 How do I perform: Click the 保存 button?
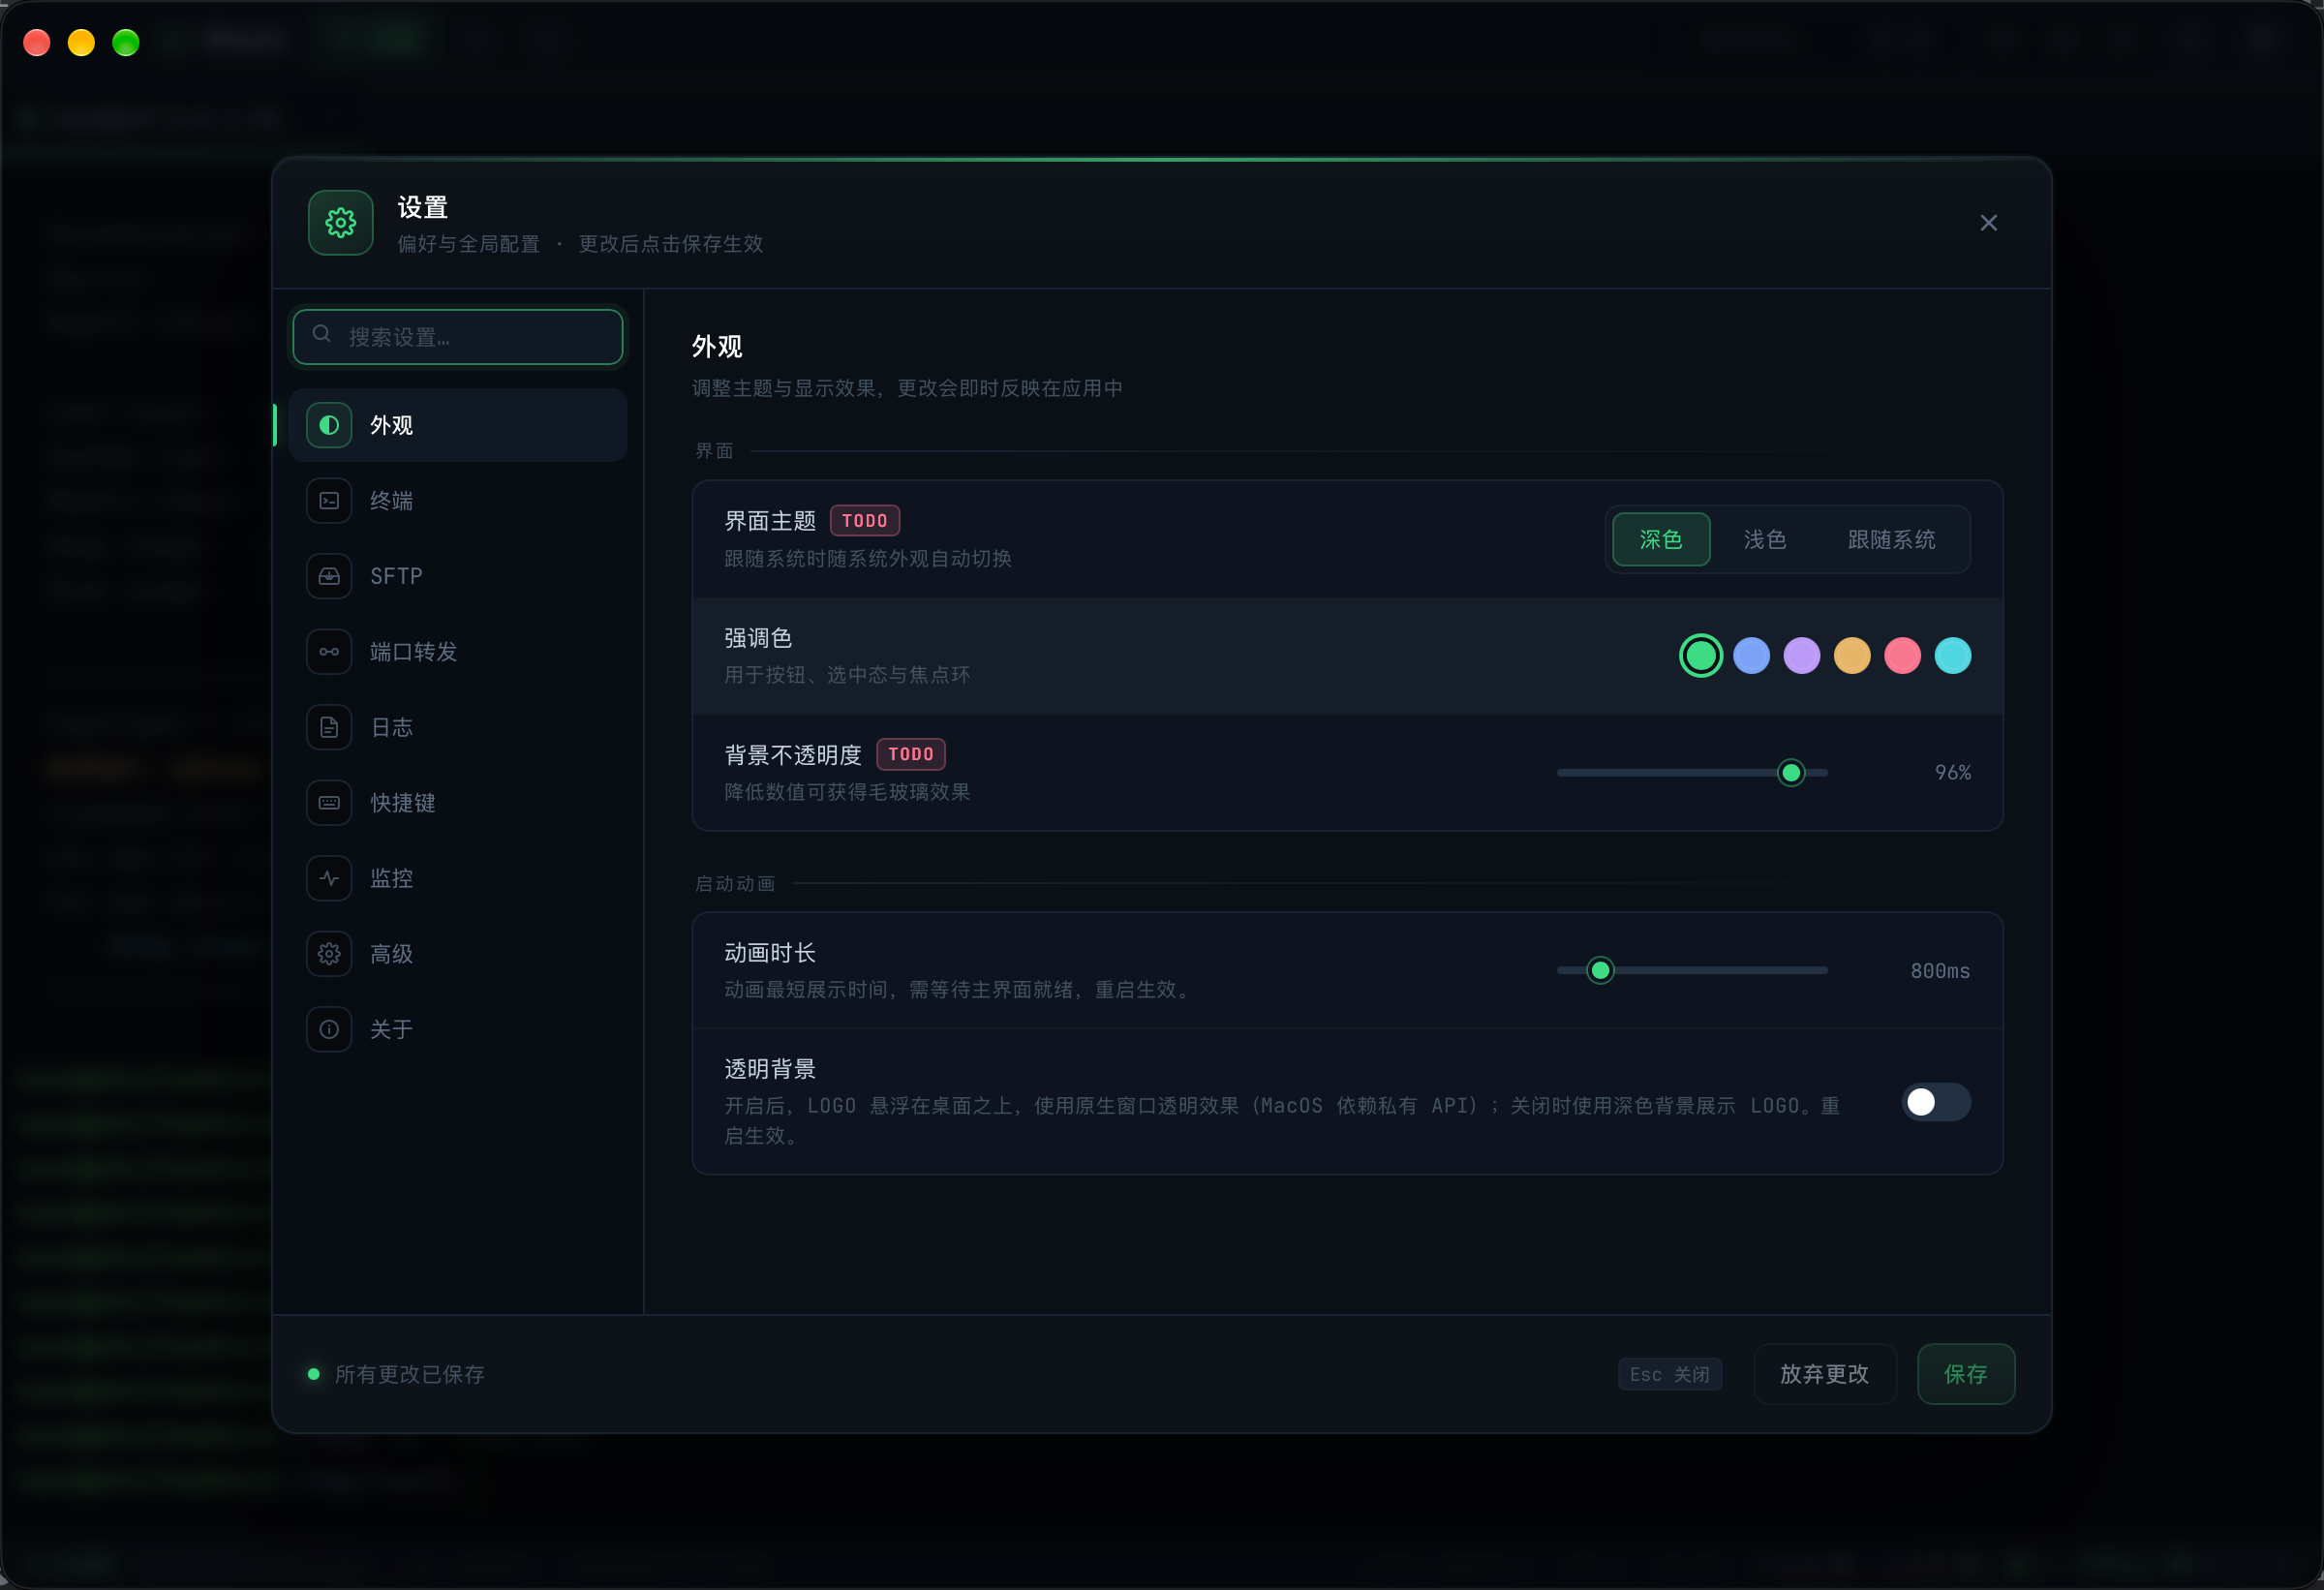[x=1965, y=1374]
